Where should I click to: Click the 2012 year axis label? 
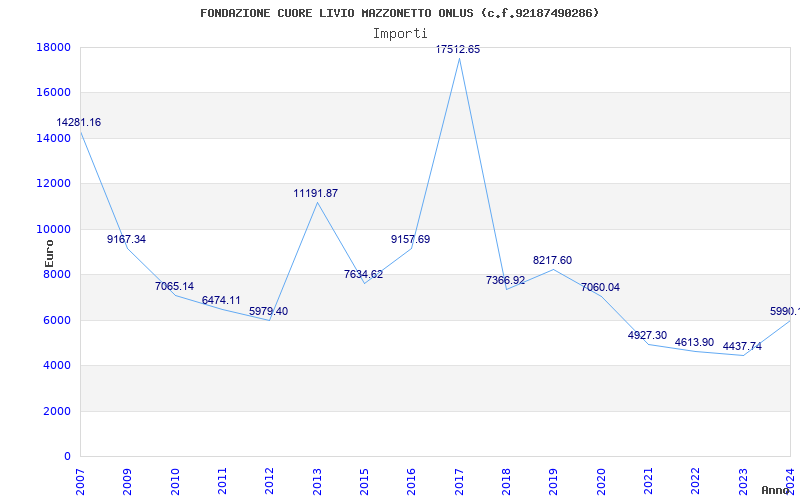pos(269,482)
